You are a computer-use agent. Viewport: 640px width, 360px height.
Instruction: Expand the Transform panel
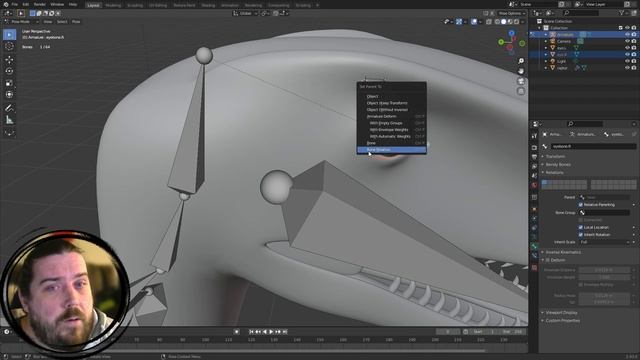555,156
